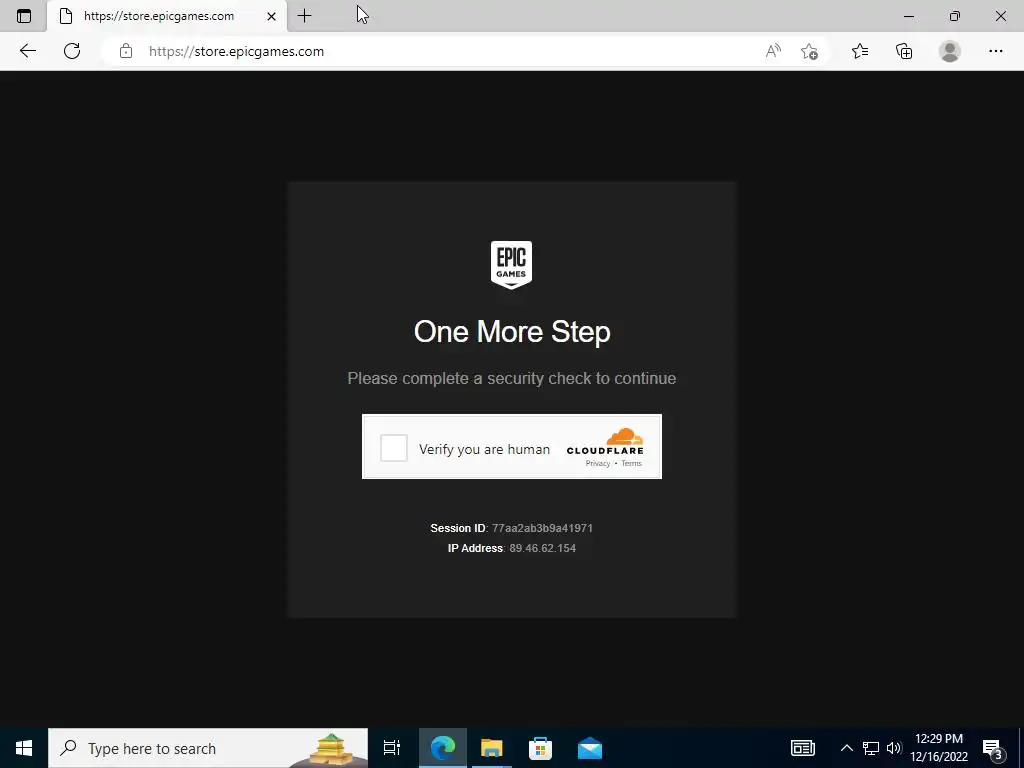The image size is (1024, 768).
Task: Go back to the previous page
Action: 27,51
